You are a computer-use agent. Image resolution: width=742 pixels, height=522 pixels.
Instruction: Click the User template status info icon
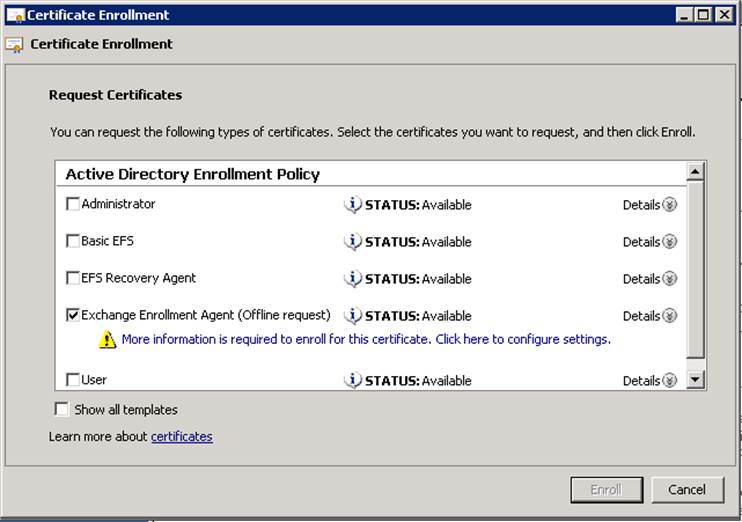[352, 381]
